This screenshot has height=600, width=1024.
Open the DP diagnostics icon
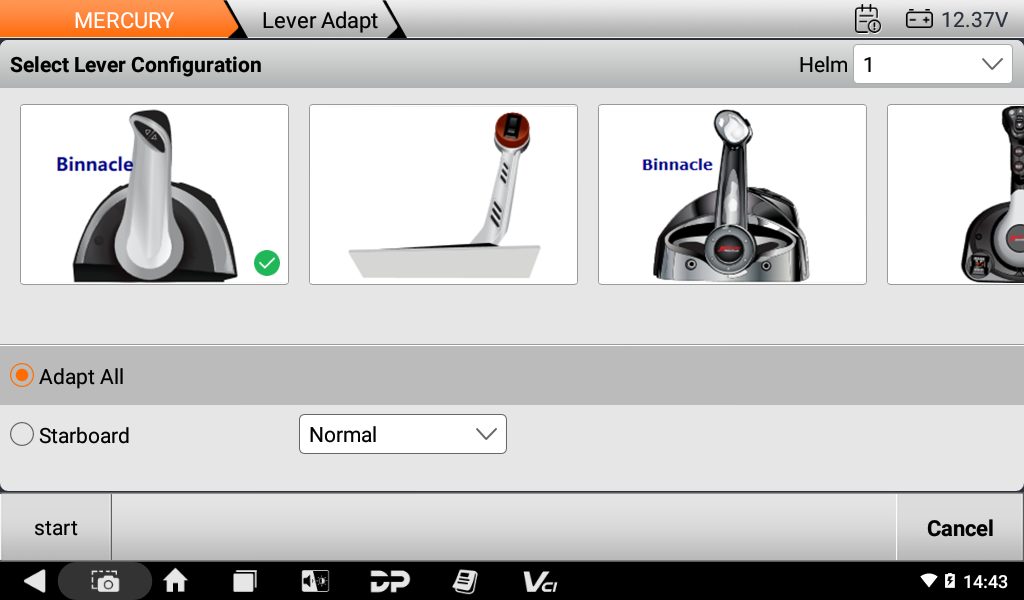(389, 581)
